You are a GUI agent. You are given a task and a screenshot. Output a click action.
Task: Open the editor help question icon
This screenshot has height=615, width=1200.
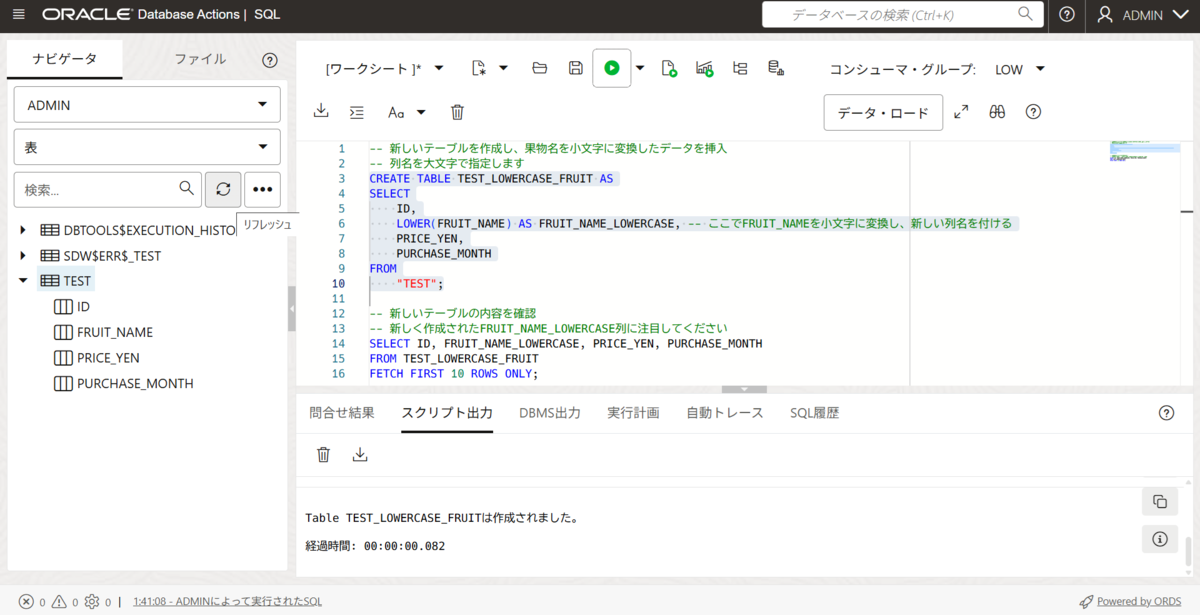pos(1034,112)
